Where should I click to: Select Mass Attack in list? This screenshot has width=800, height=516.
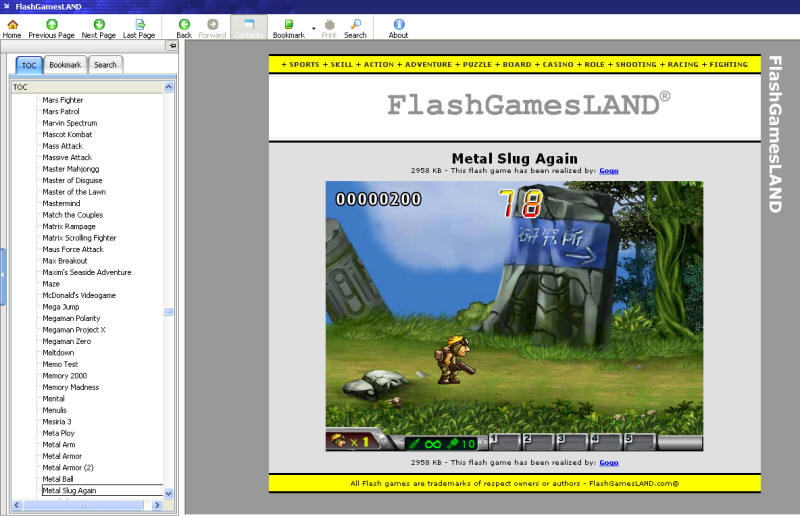click(62, 146)
